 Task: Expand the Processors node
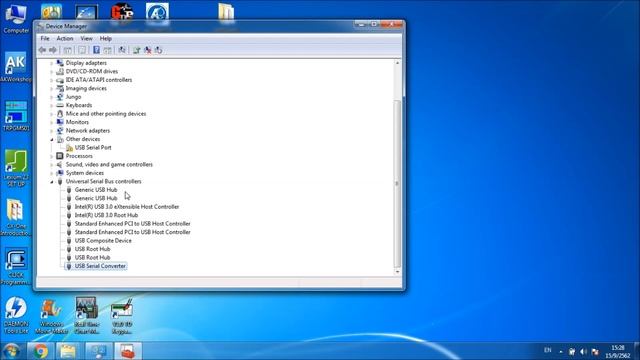[52, 156]
